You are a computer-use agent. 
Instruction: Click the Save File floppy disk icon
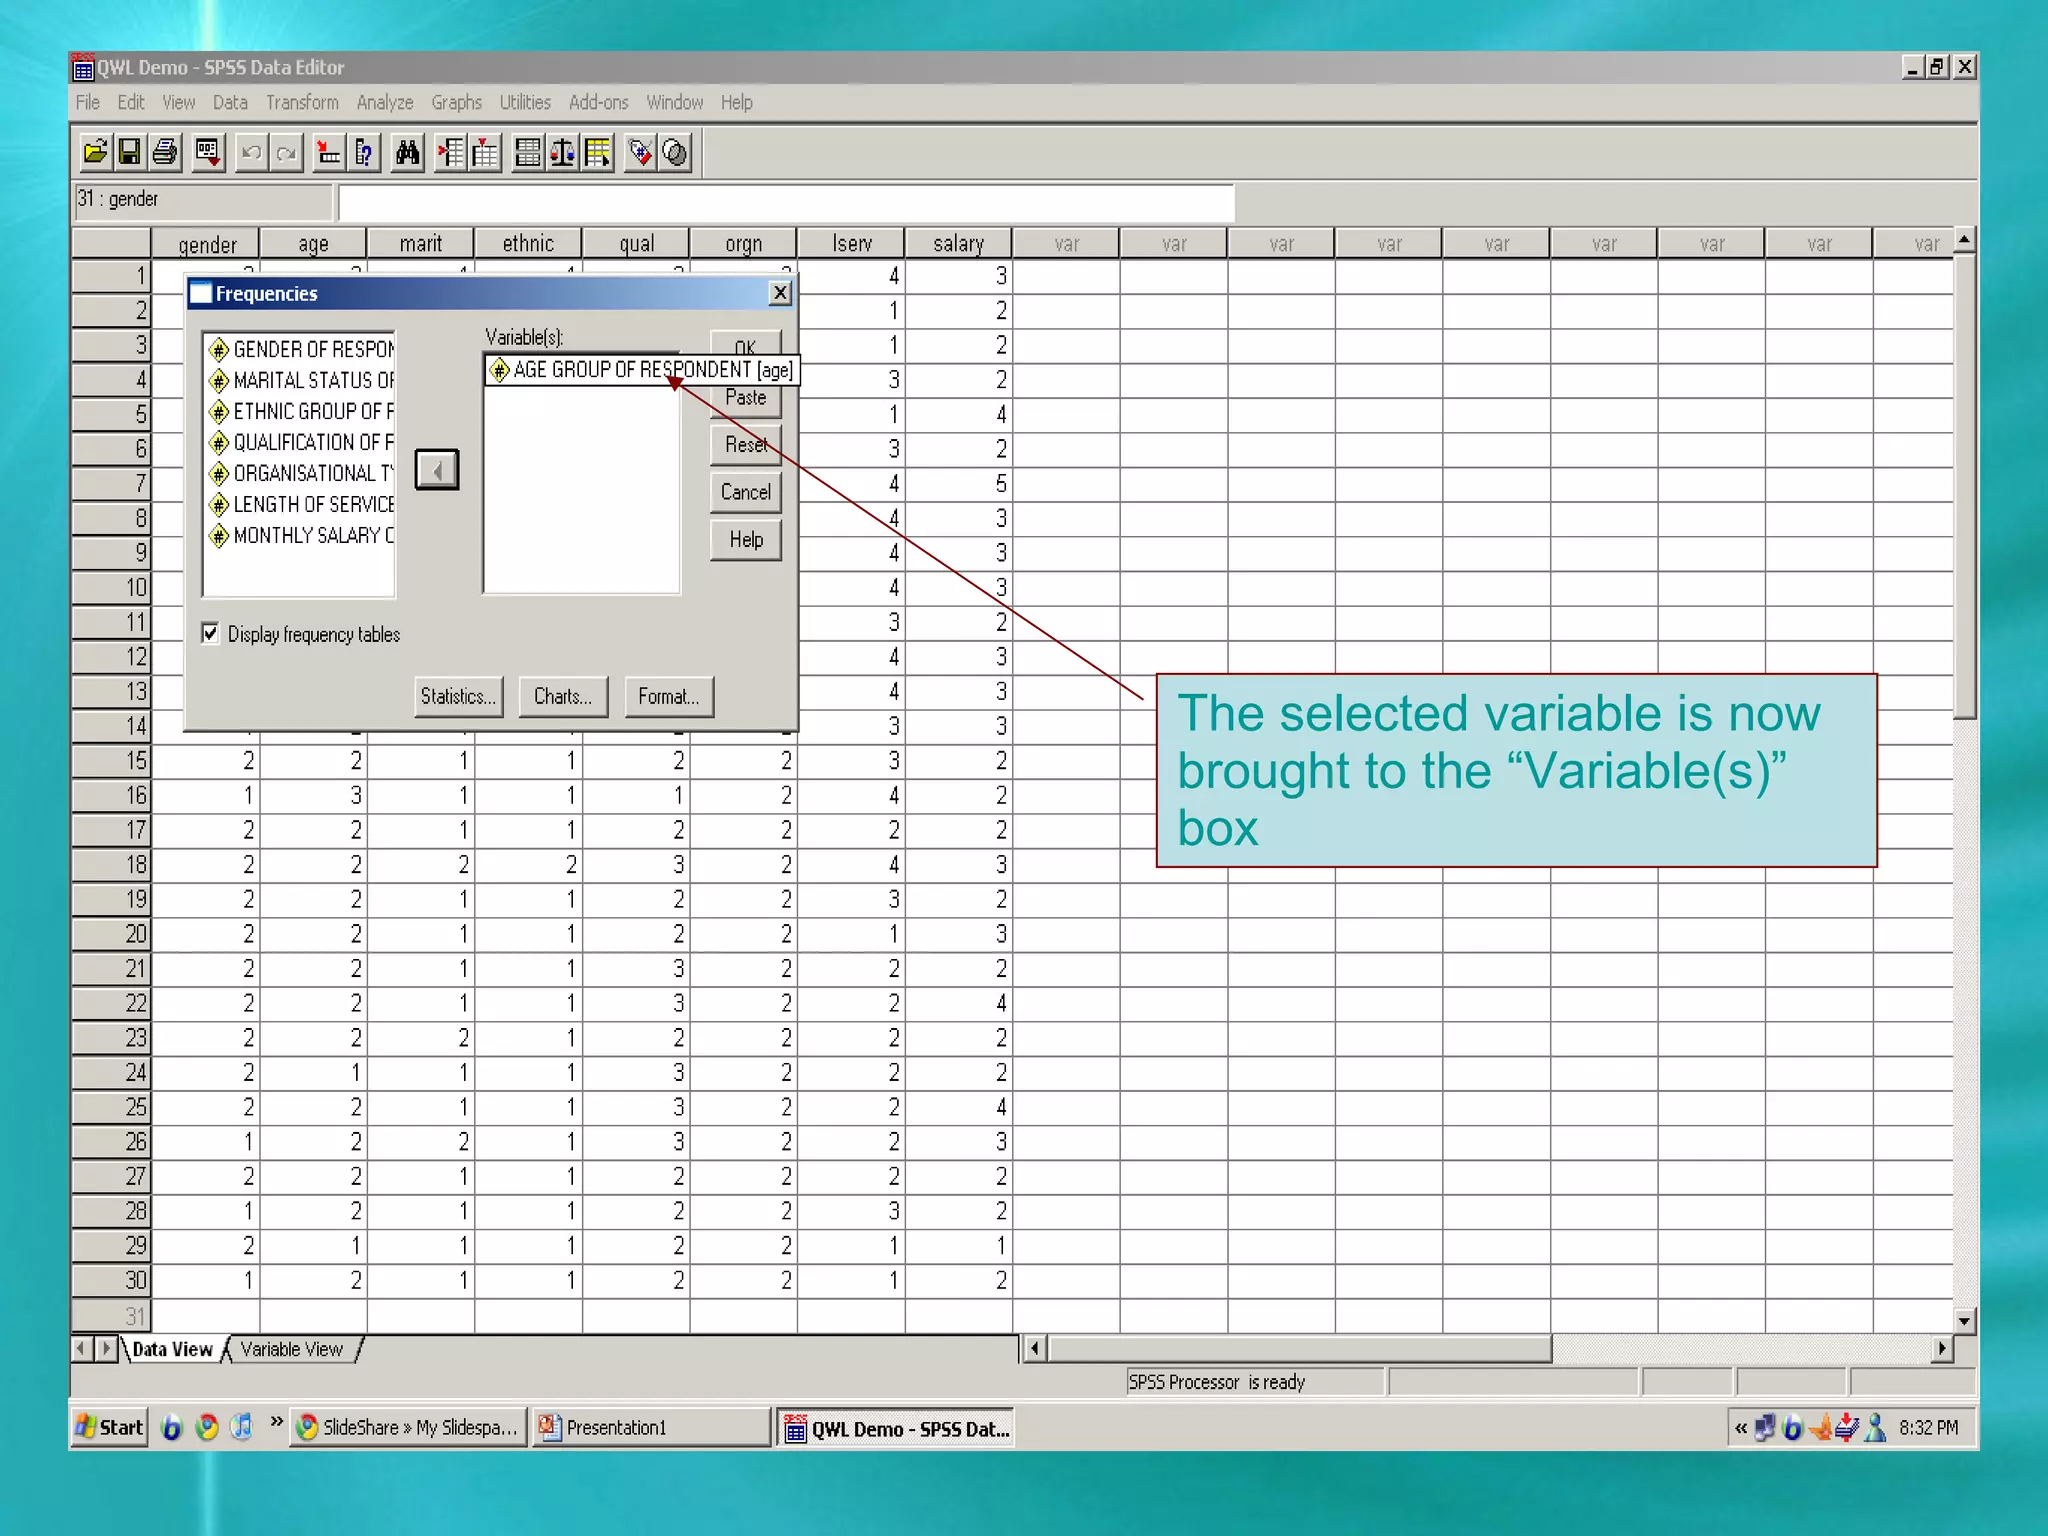point(129,153)
